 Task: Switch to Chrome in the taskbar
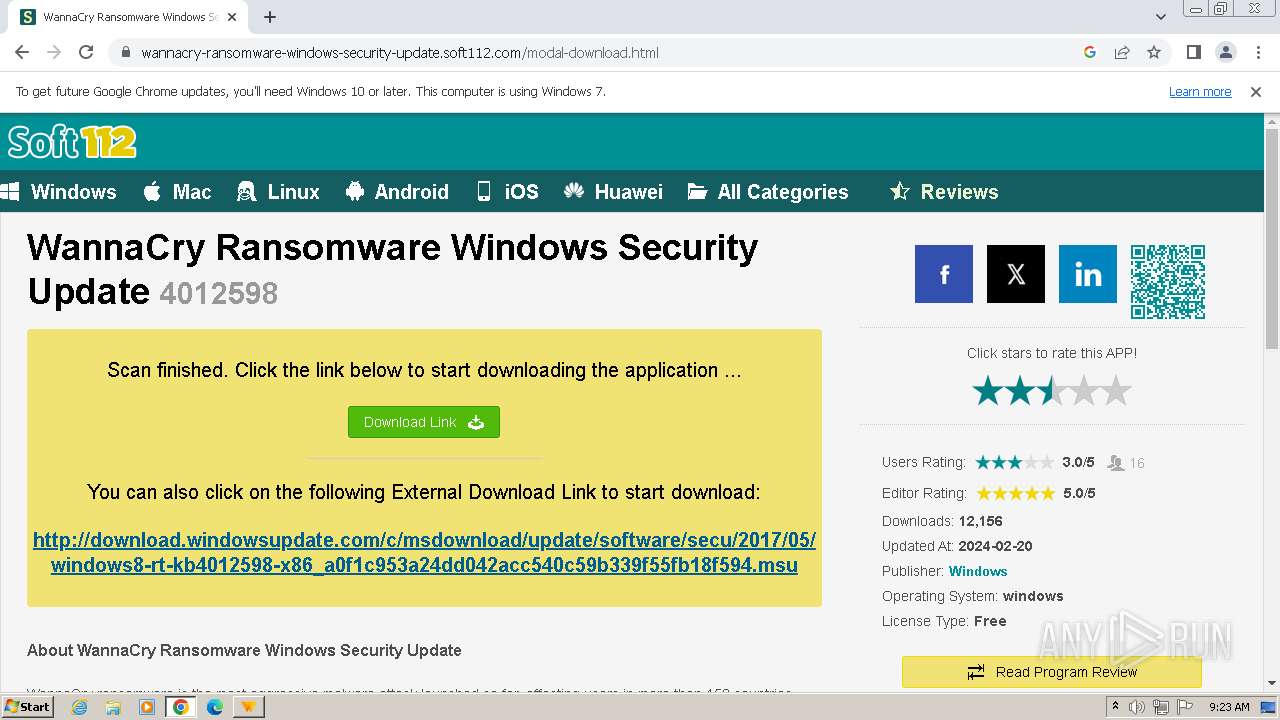pyautogui.click(x=181, y=707)
